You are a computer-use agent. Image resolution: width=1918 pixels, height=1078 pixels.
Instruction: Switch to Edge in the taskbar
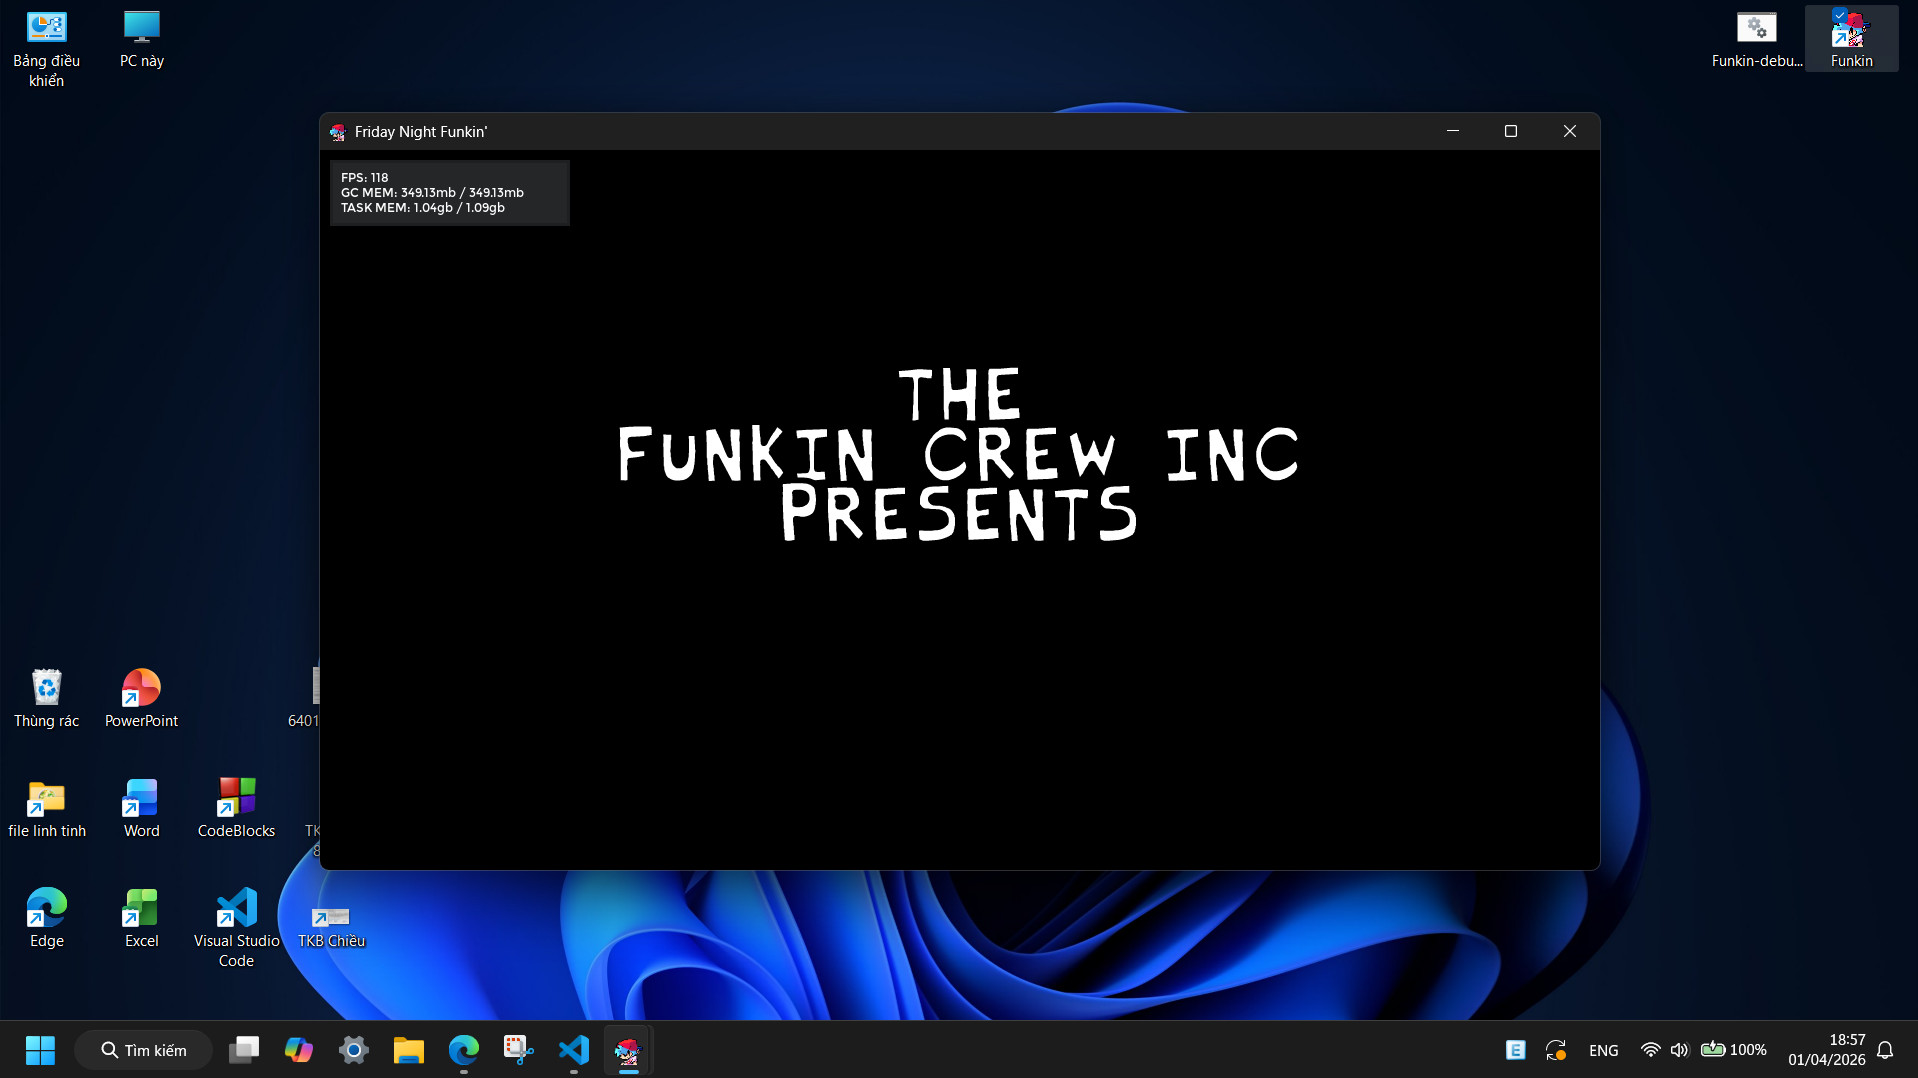click(x=464, y=1050)
